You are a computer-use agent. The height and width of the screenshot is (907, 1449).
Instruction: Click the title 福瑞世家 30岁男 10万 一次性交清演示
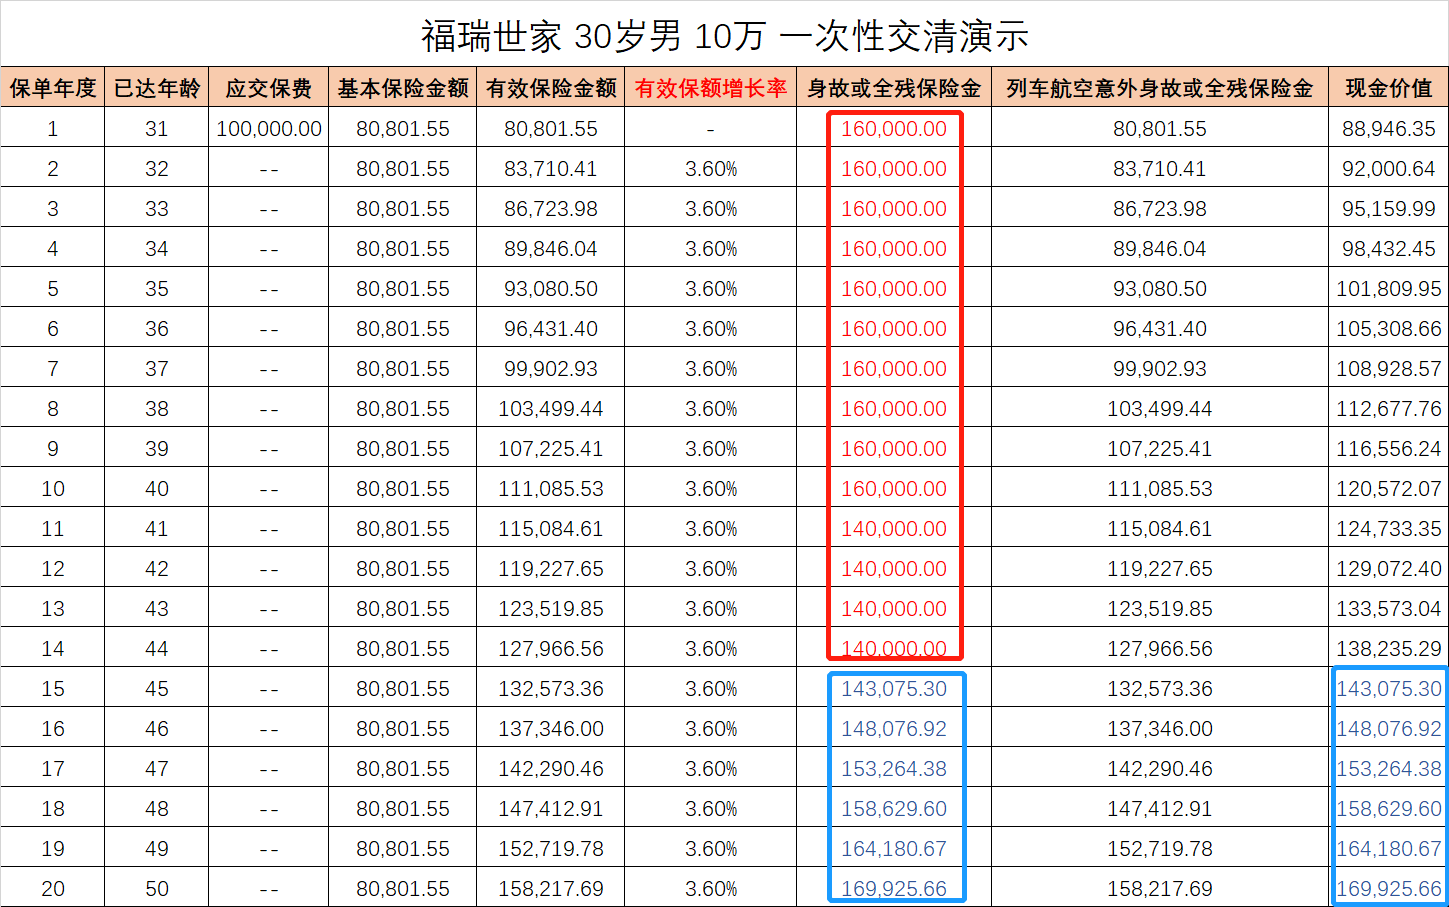tap(724, 37)
